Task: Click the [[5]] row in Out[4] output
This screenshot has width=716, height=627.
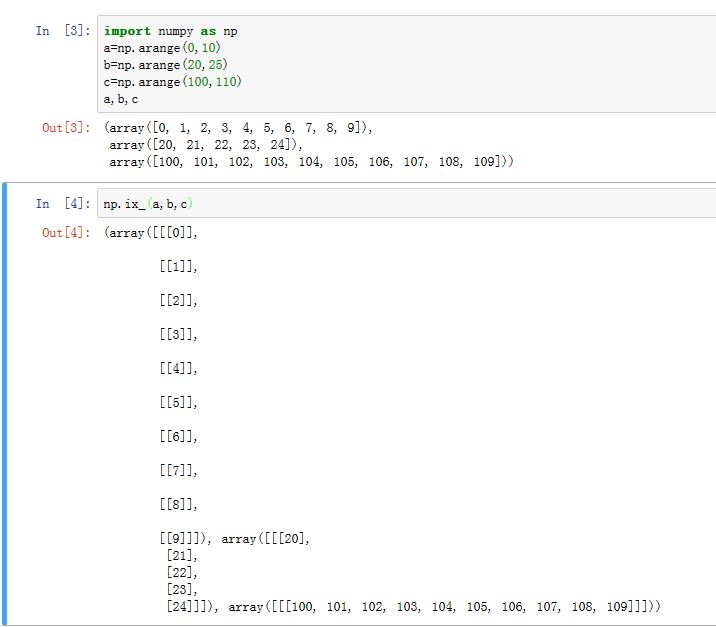Action: pos(178,403)
